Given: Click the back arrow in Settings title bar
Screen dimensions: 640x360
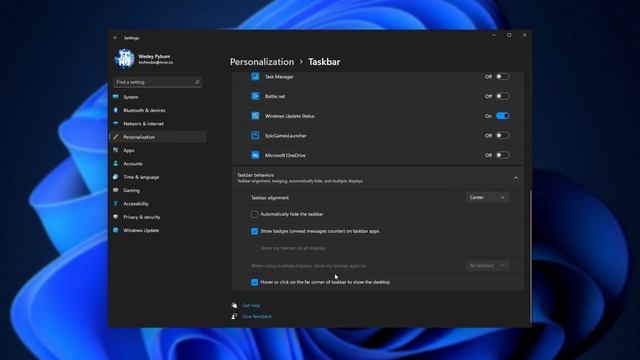Looking at the screenshot, I should (x=116, y=38).
